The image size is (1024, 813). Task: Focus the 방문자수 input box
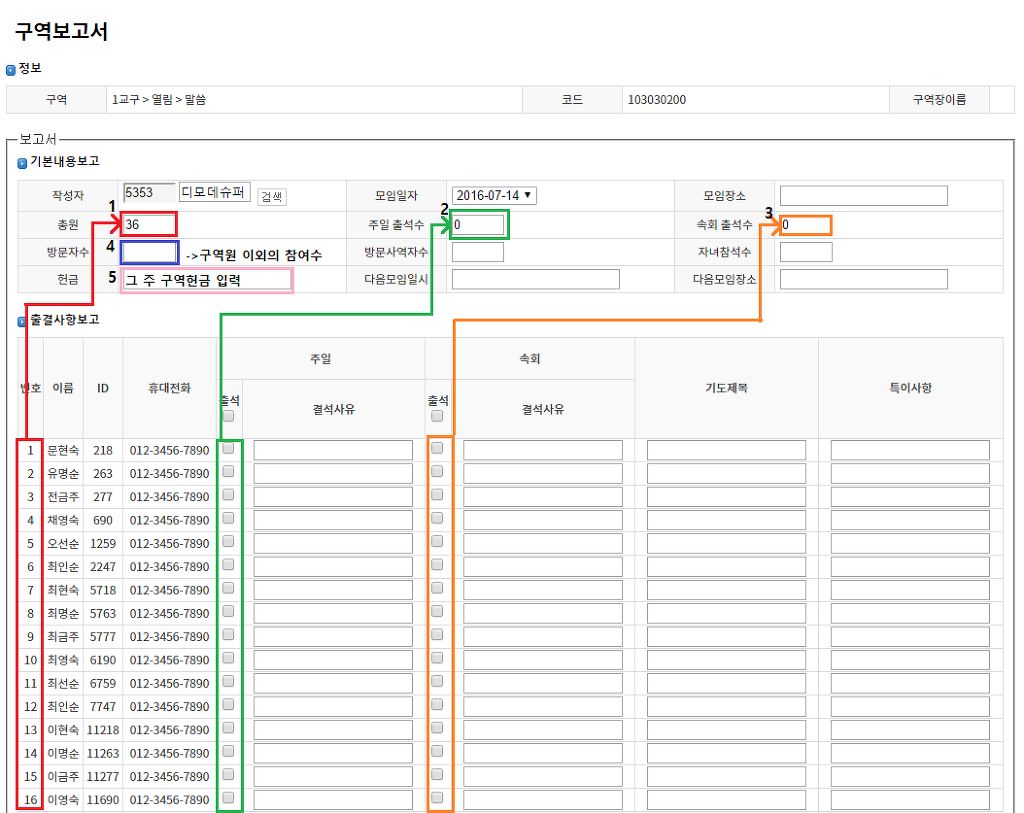pyautogui.click(x=149, y=252)
